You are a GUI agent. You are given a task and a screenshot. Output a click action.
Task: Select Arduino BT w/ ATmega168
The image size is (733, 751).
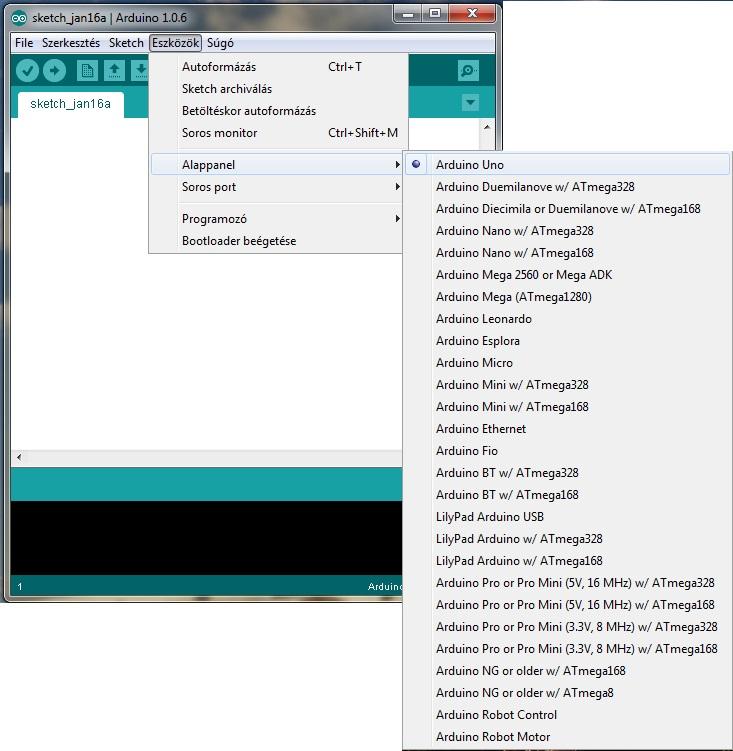567,495
